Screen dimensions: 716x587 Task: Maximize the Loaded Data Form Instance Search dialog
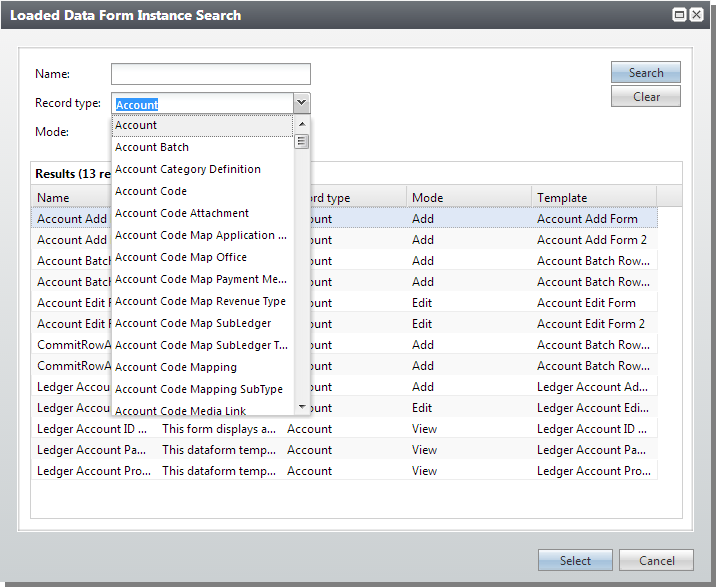679,15
